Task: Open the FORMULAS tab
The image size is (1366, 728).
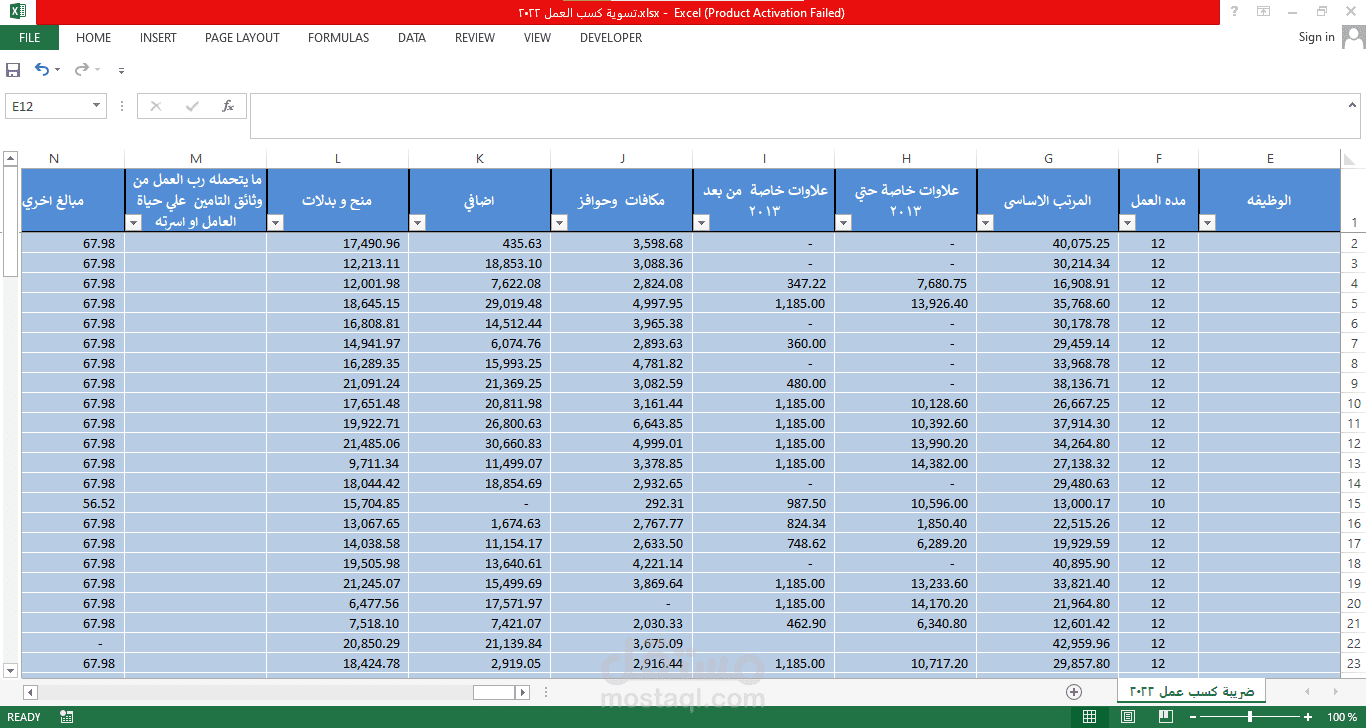Action: pyautogui.click(x=338, y=38)
